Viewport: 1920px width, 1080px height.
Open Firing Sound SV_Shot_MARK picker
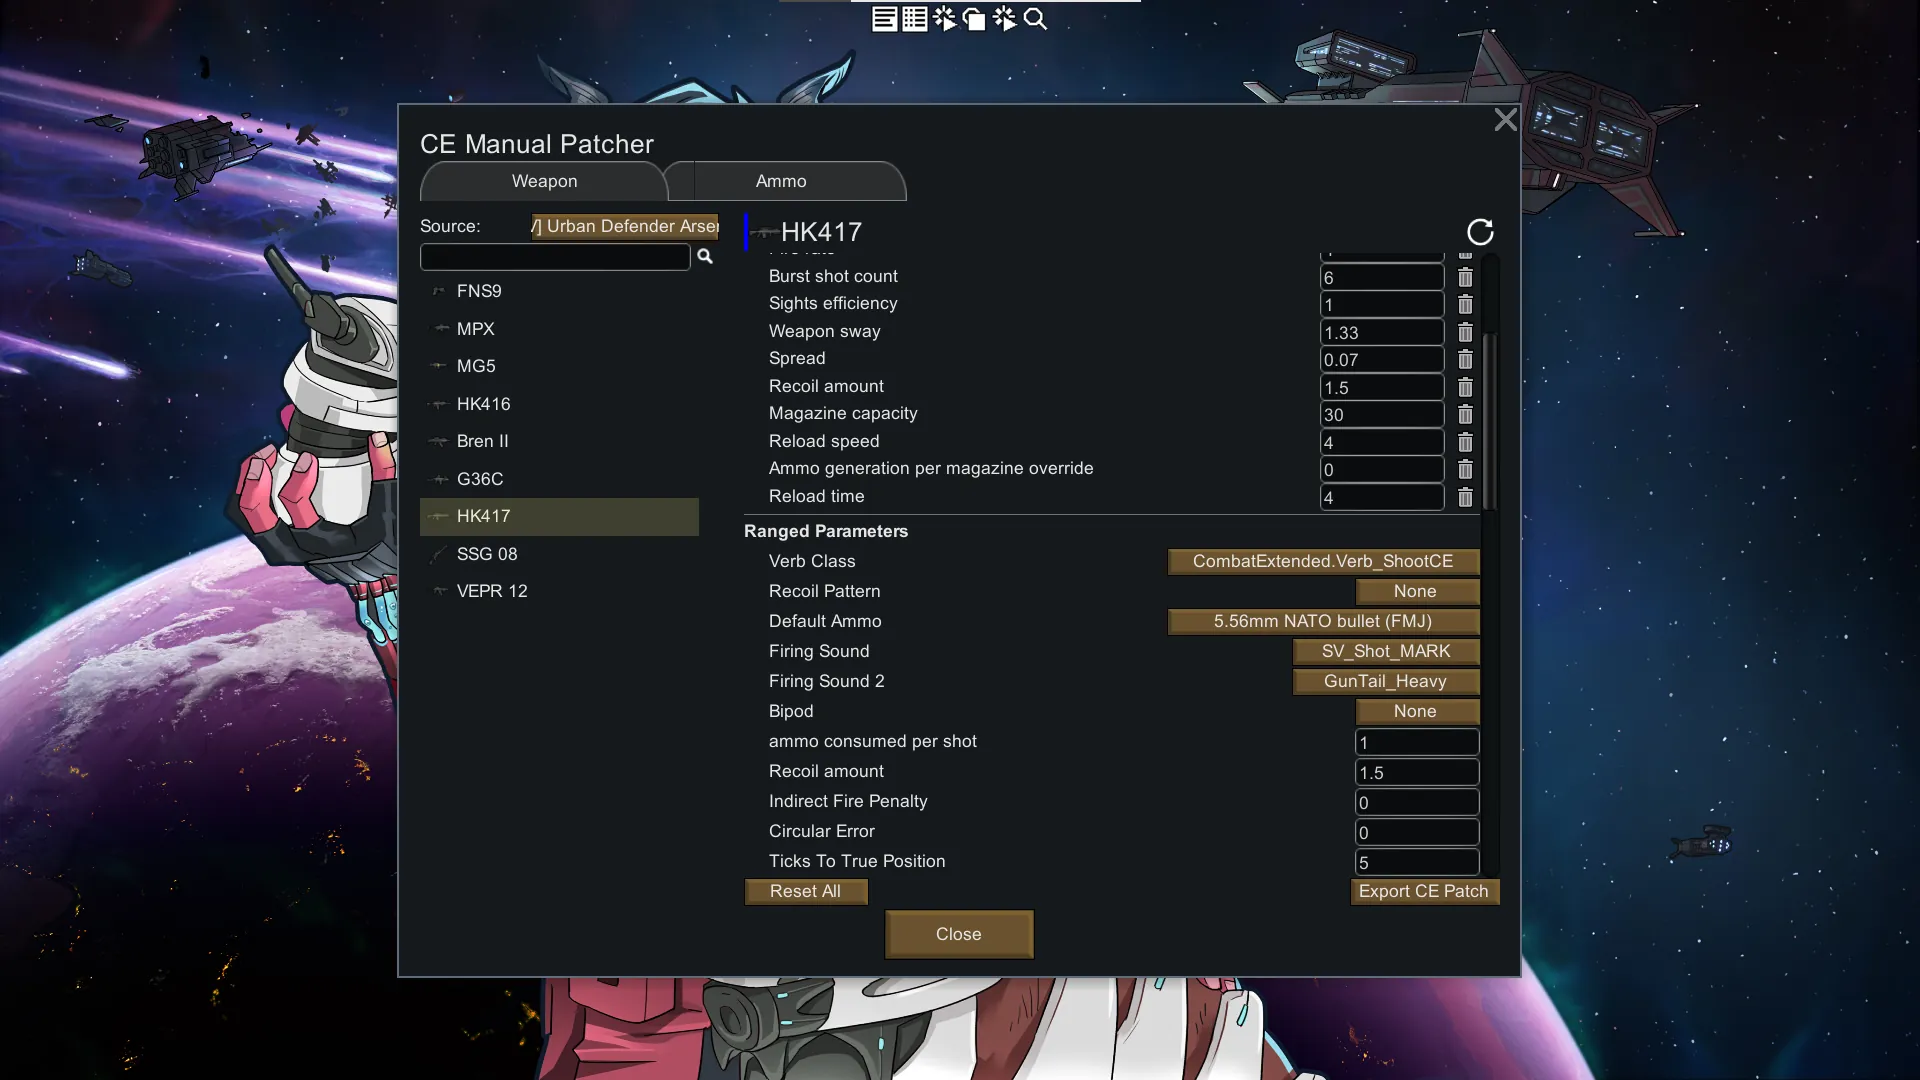tap(1385, 651)
